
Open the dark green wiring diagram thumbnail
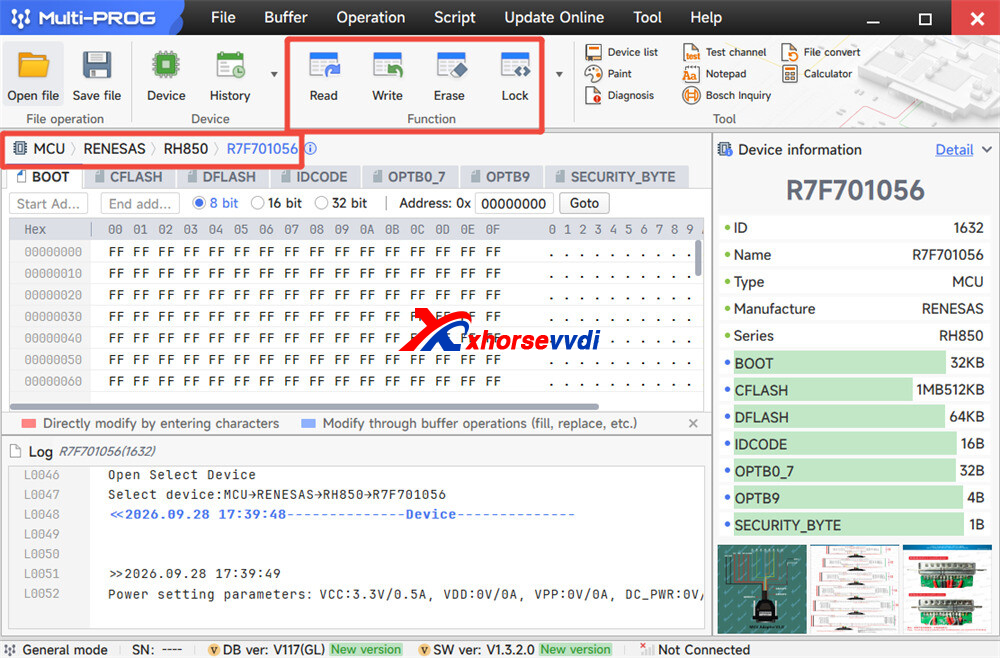762,589
